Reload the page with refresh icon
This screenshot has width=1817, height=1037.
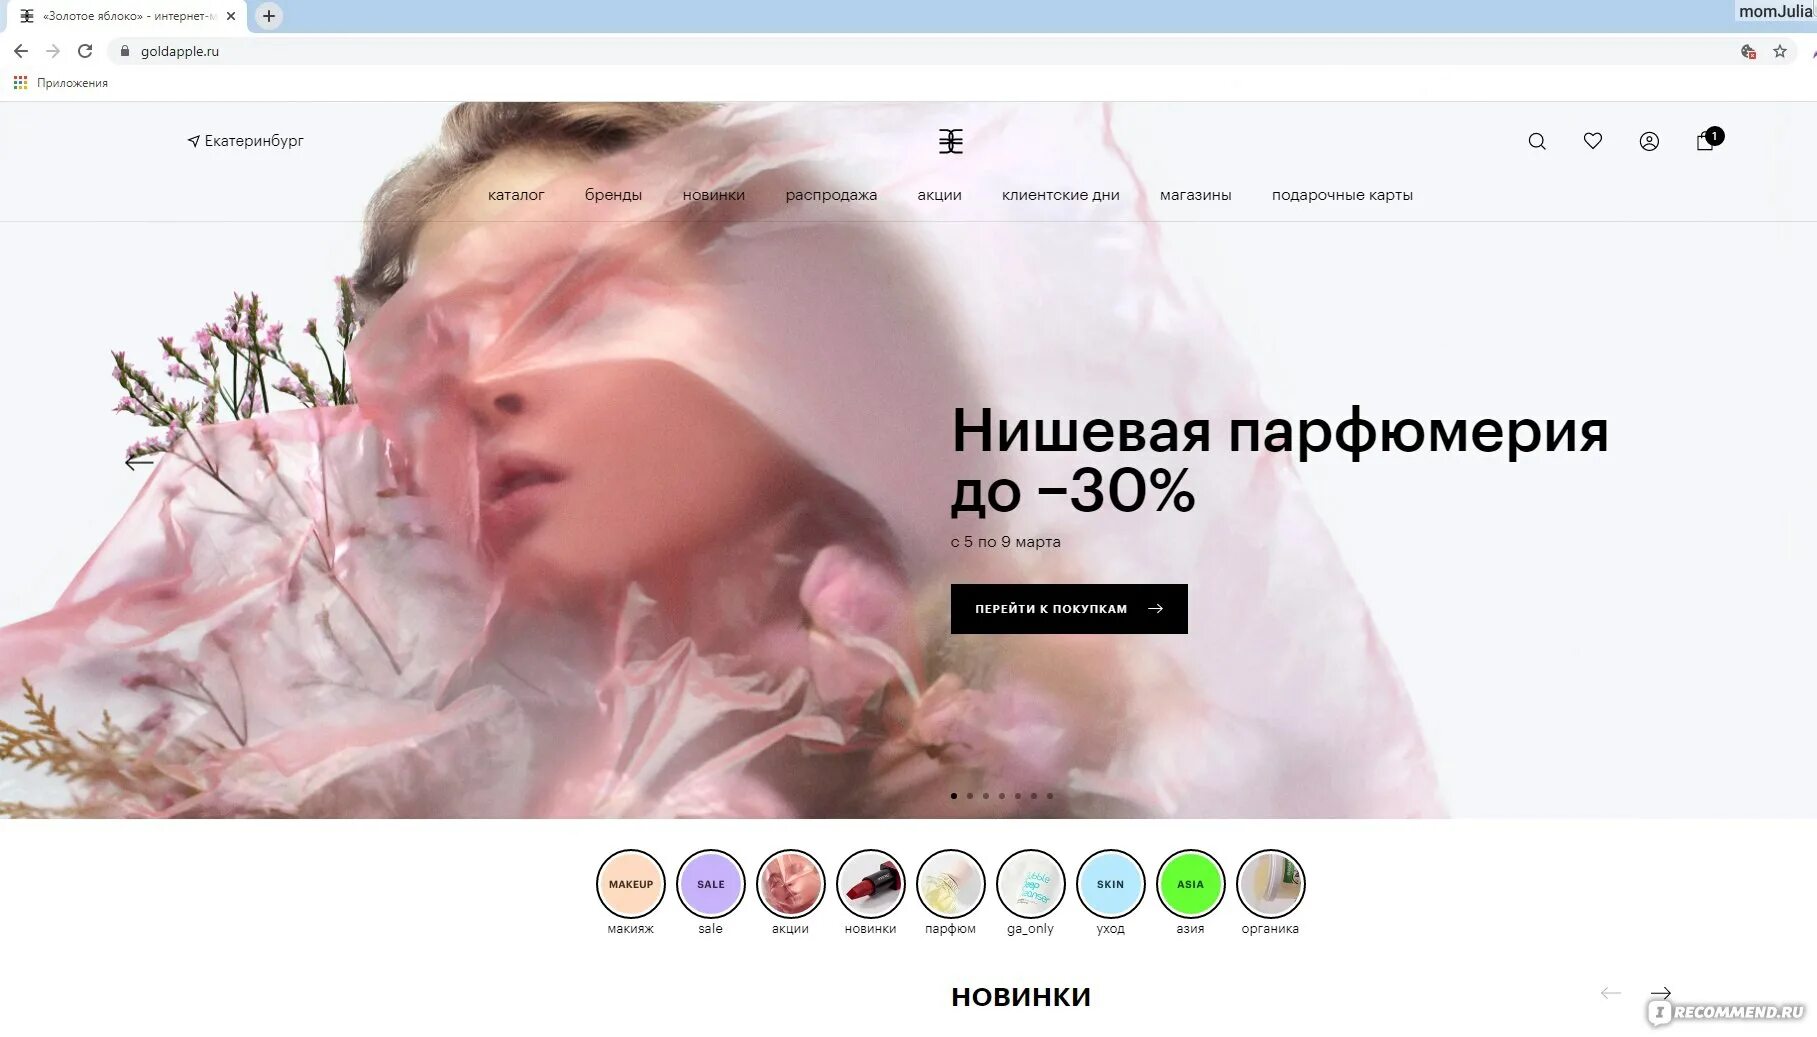(85, 51)
